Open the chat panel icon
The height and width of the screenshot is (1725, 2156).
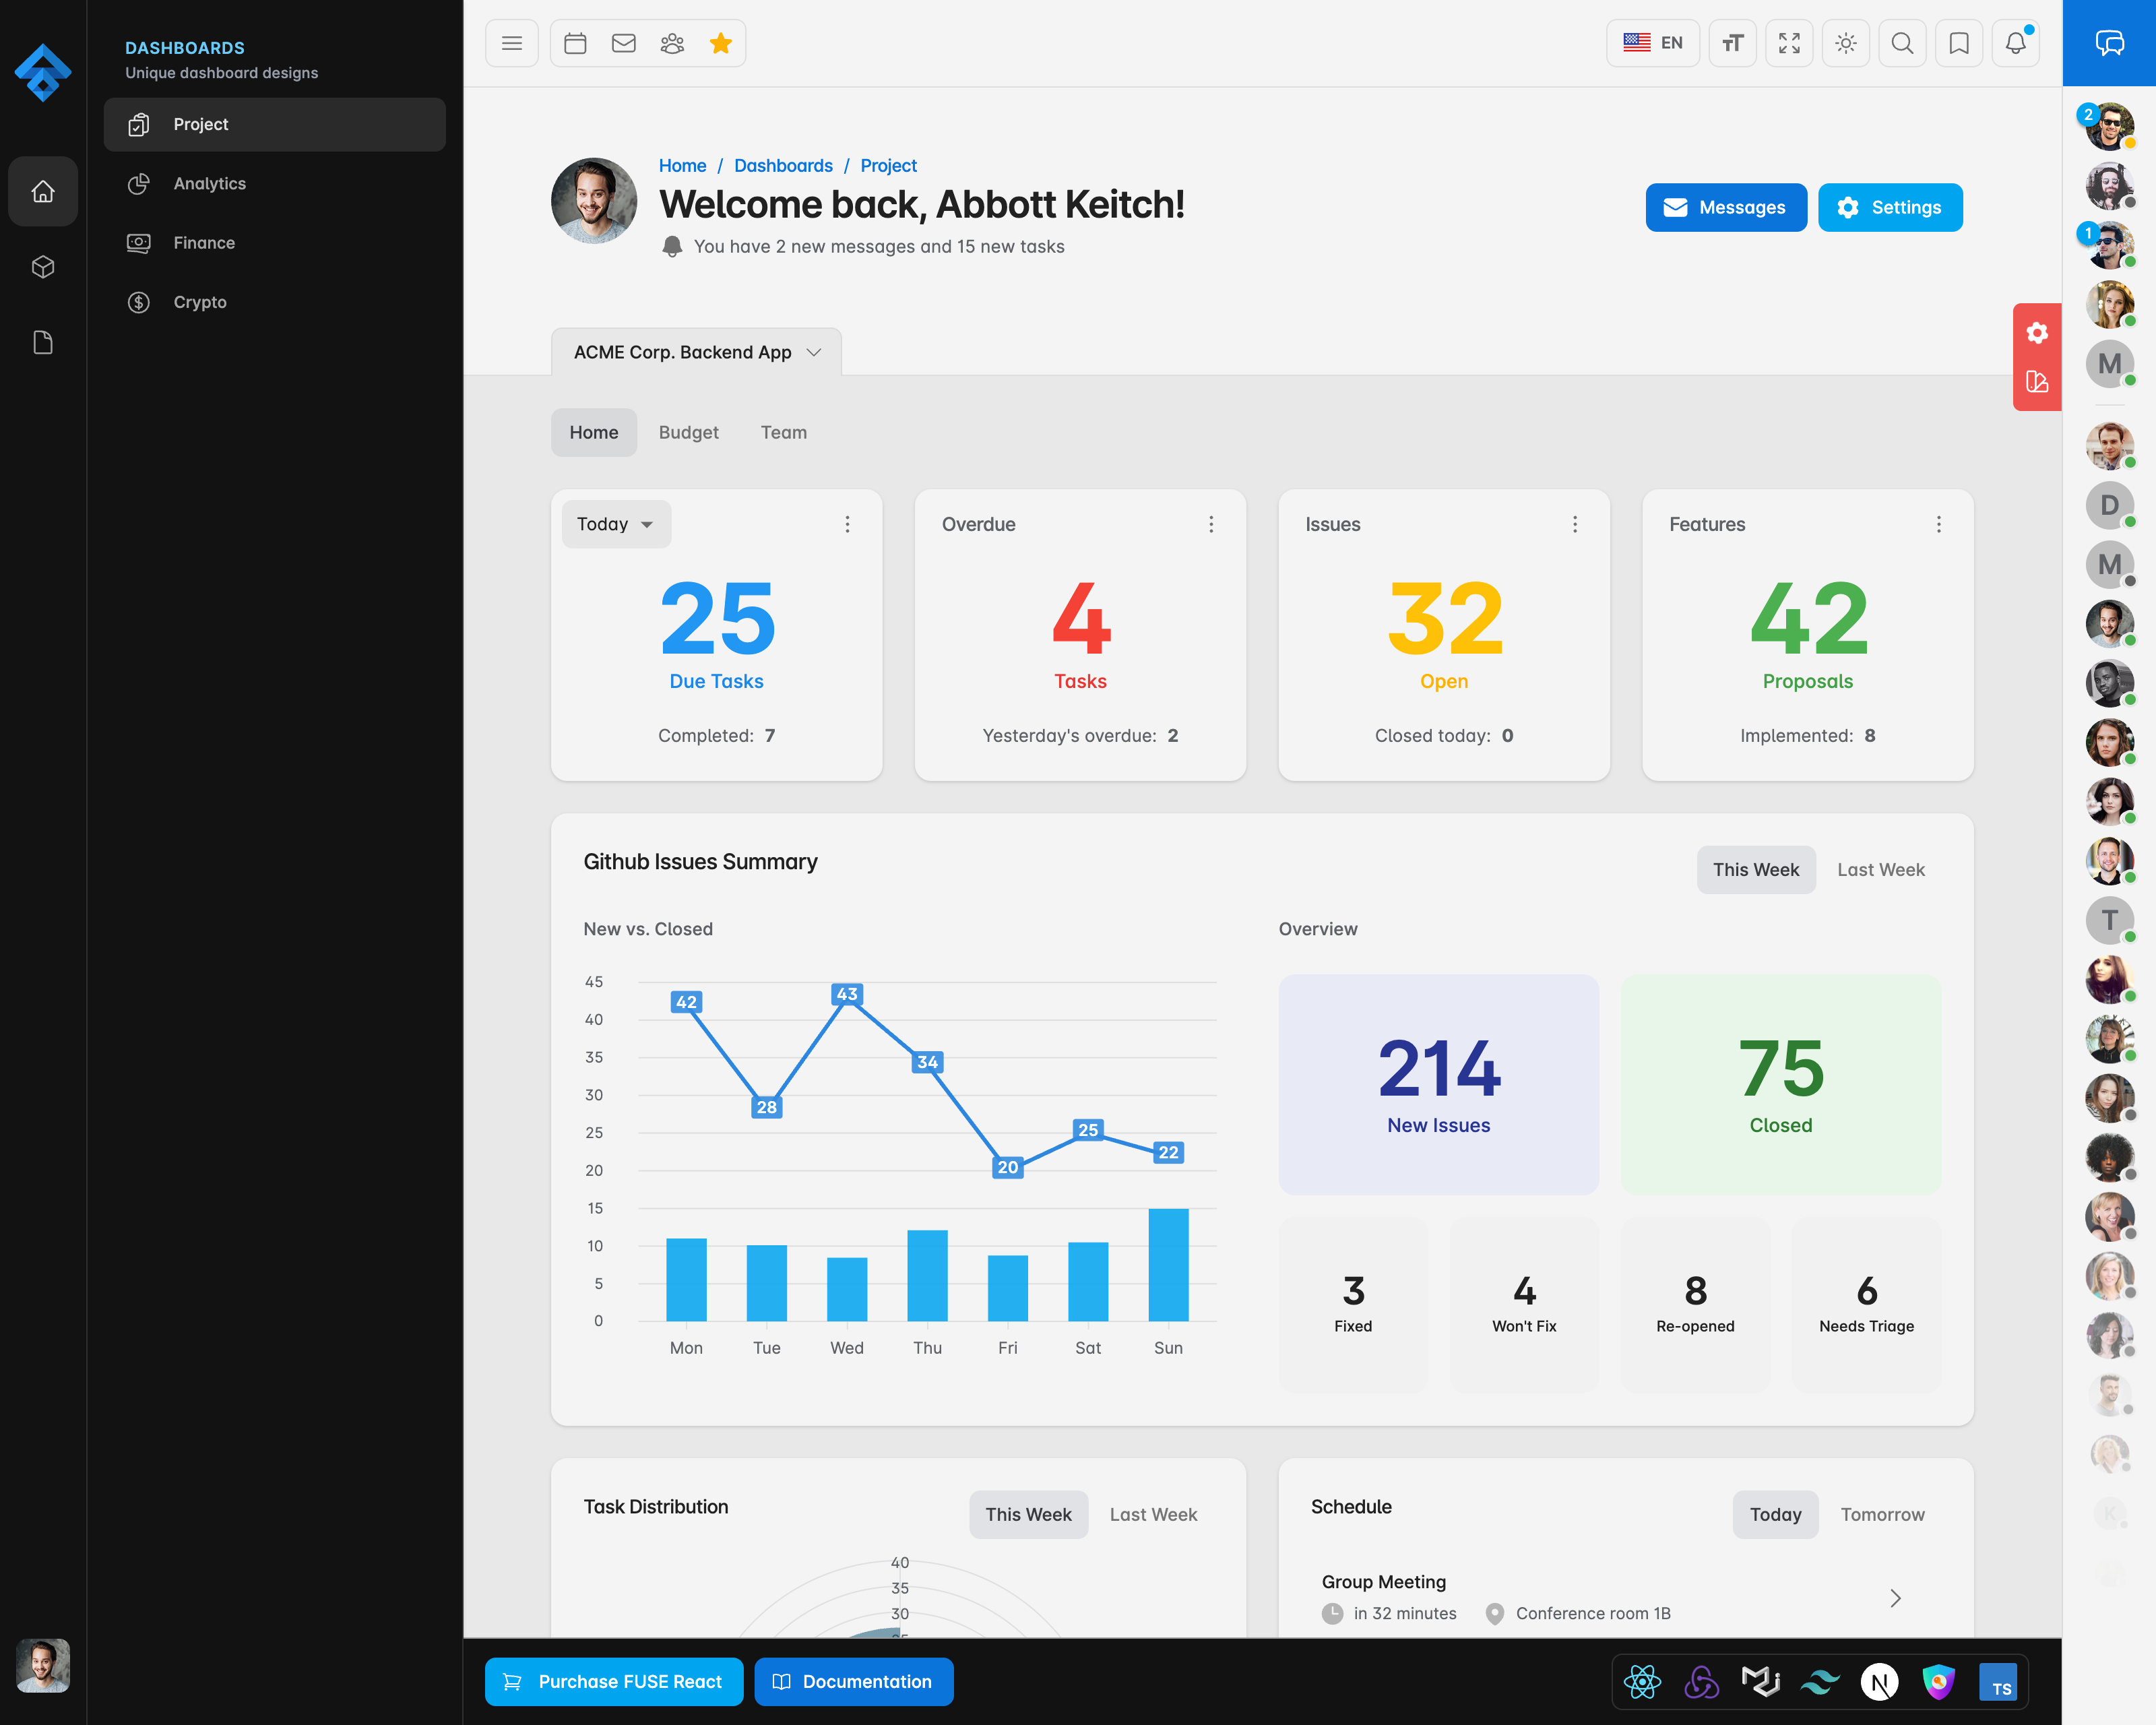click(2109, 43)
